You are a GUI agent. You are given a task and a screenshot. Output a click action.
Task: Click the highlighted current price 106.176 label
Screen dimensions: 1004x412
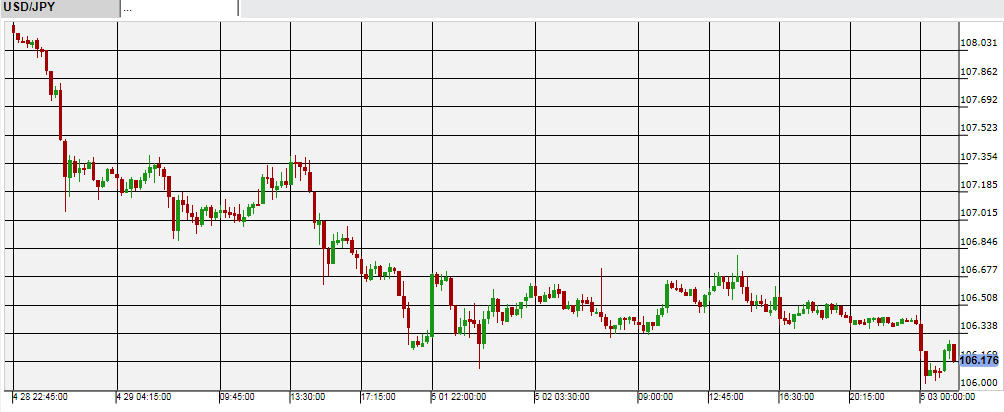coord(979,360)
